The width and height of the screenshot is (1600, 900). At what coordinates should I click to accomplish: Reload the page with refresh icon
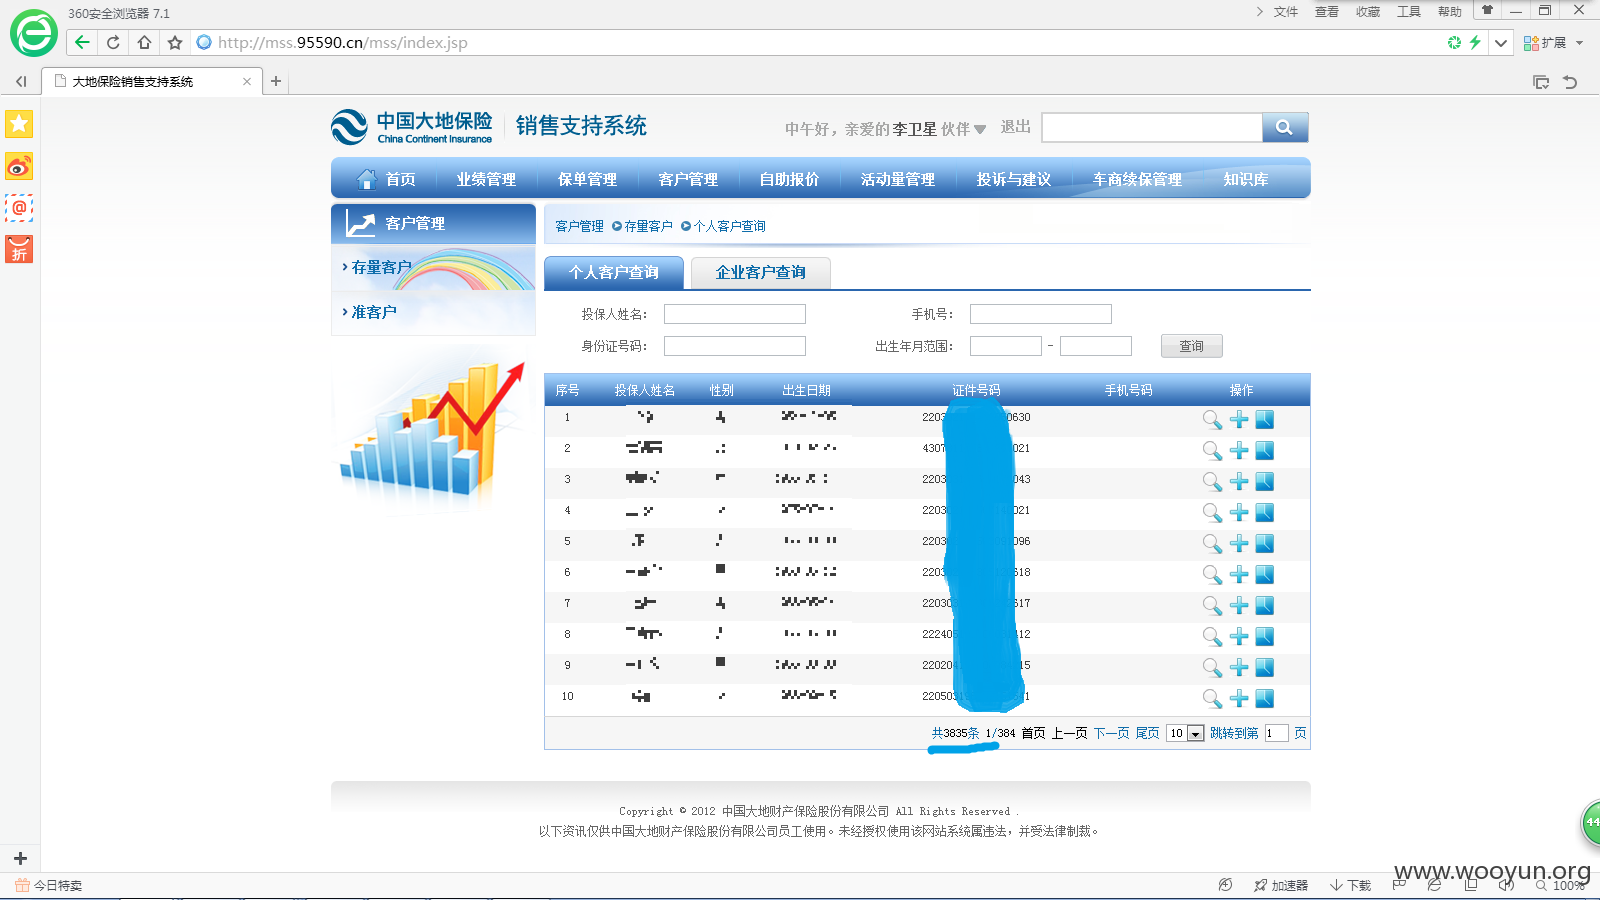coord(113,42)
